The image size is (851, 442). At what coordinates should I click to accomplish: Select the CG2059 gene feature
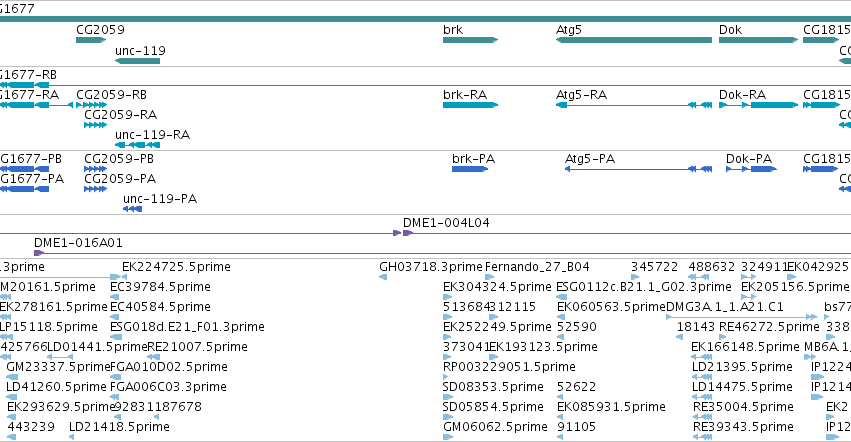[x=91, y=40]
